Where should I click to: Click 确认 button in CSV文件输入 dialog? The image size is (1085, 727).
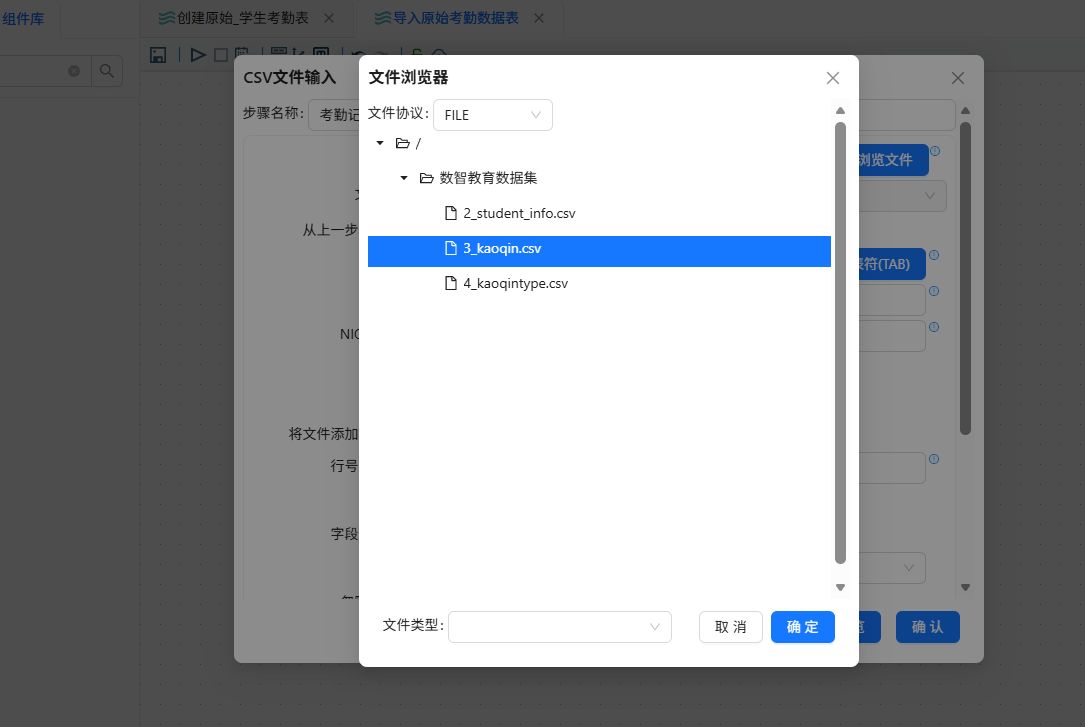(x=927, y=627)
